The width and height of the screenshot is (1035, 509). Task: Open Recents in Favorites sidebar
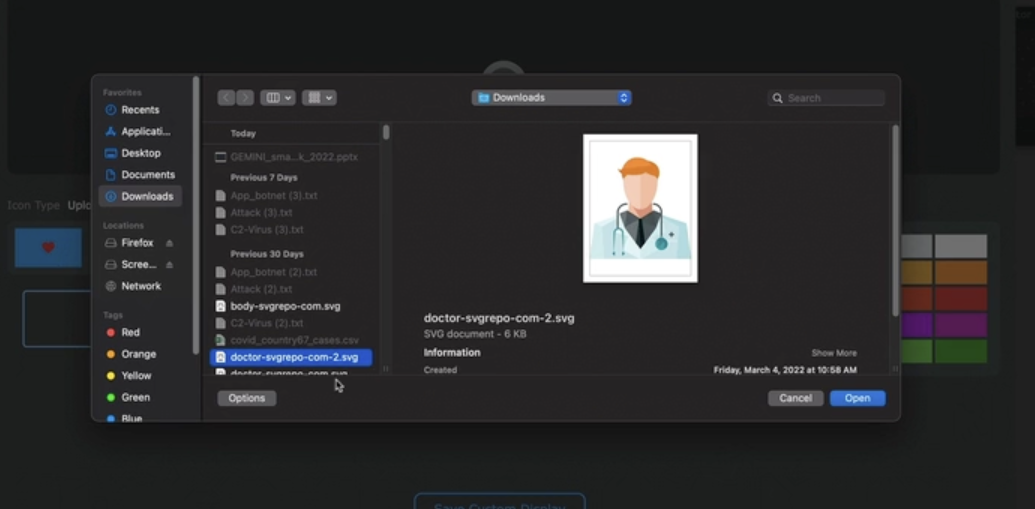139,110
